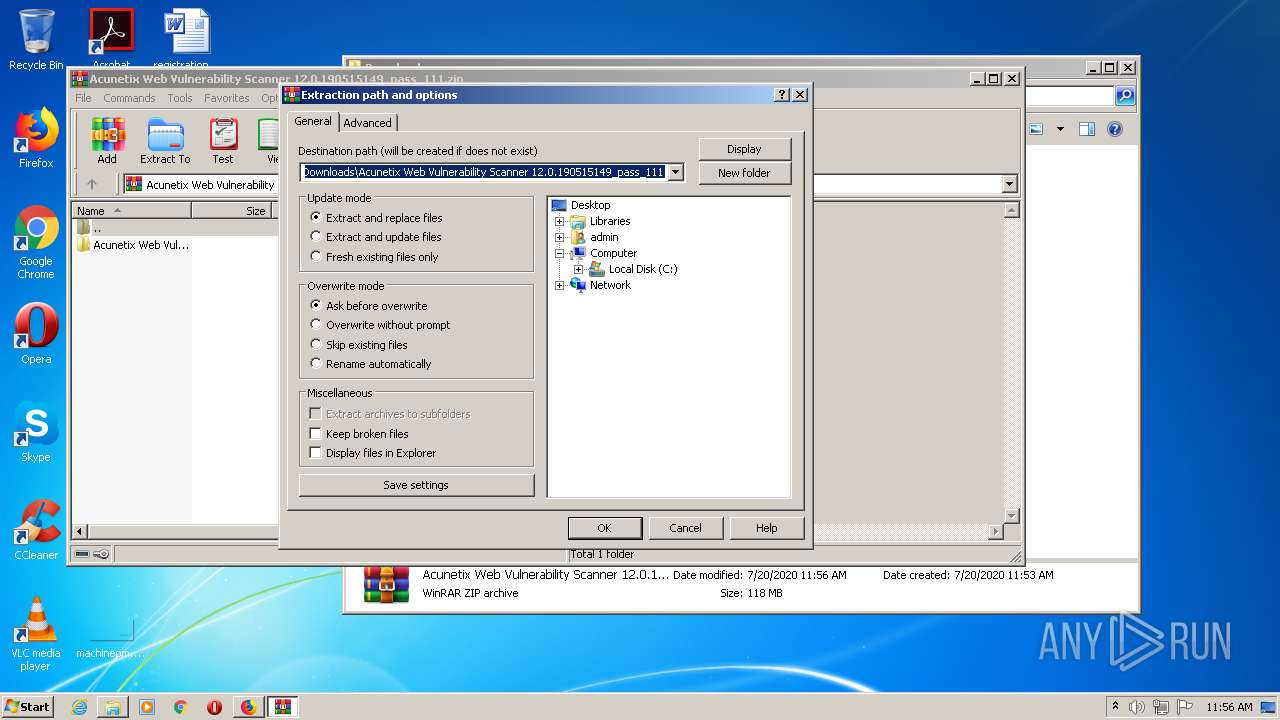1280x720 pixels.
Task: Click the Explorer search magnifier button
Action: coord(1125,96)
